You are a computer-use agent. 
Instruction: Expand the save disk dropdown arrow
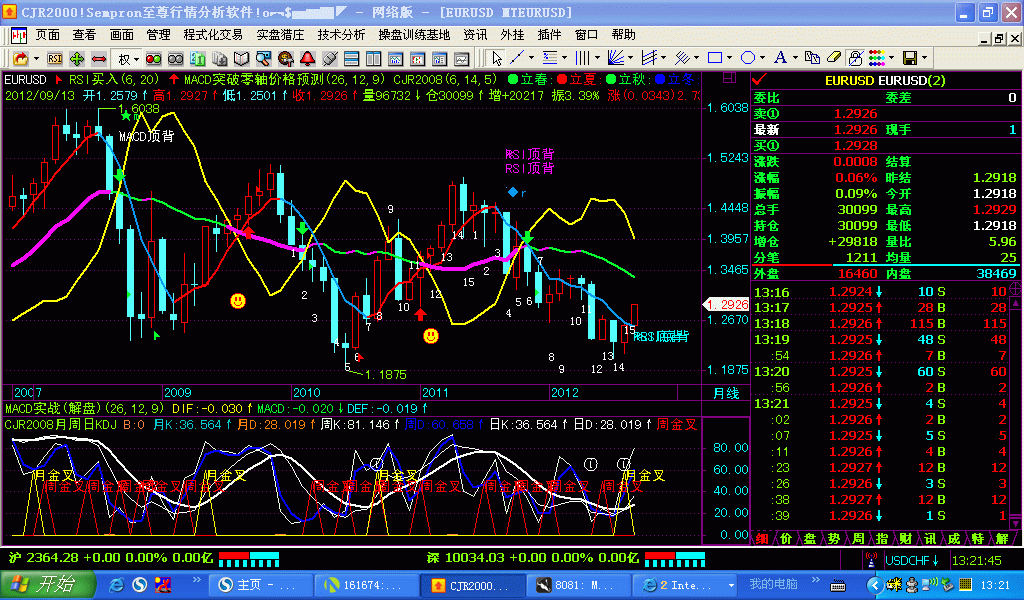point(926,58)
